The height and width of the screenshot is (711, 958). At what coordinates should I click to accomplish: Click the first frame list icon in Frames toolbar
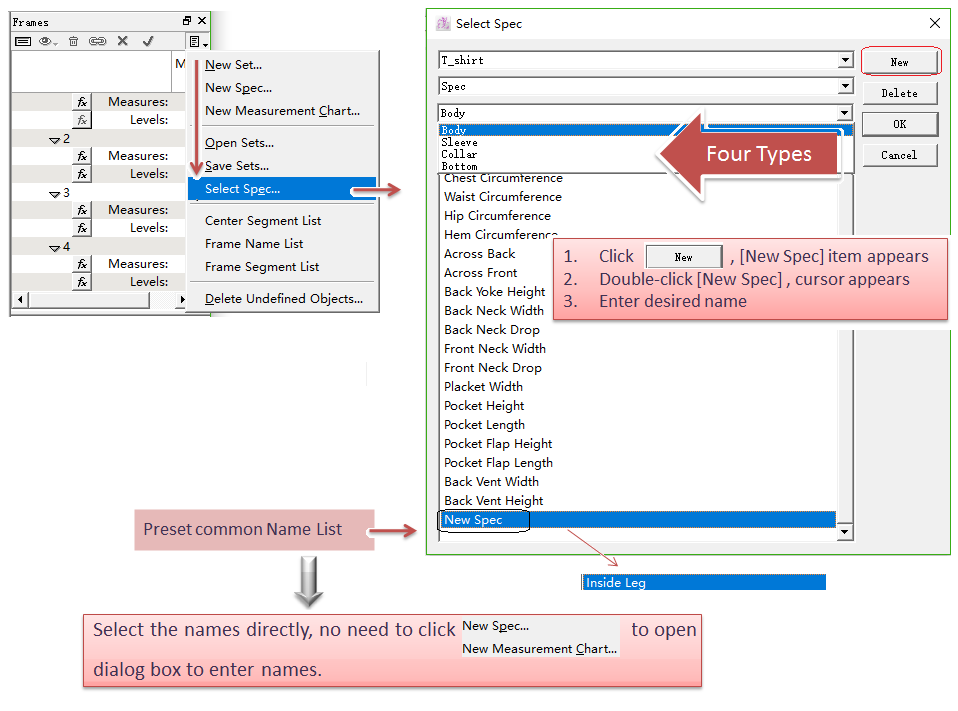tap(22, 41)
